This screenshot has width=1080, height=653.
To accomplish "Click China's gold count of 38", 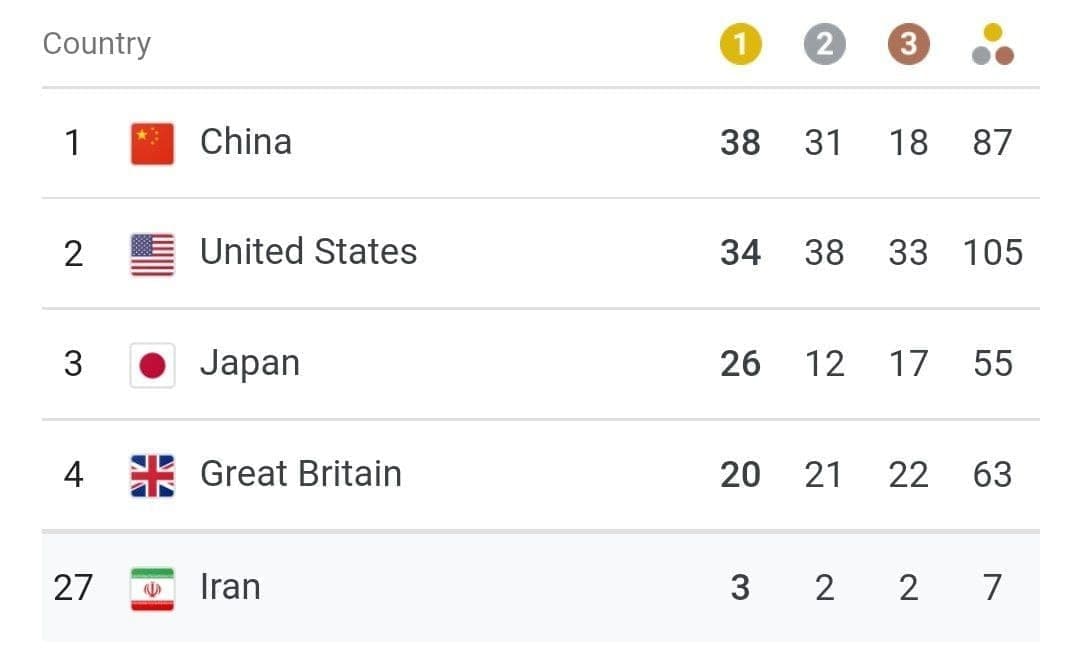I will pos(740,143).
